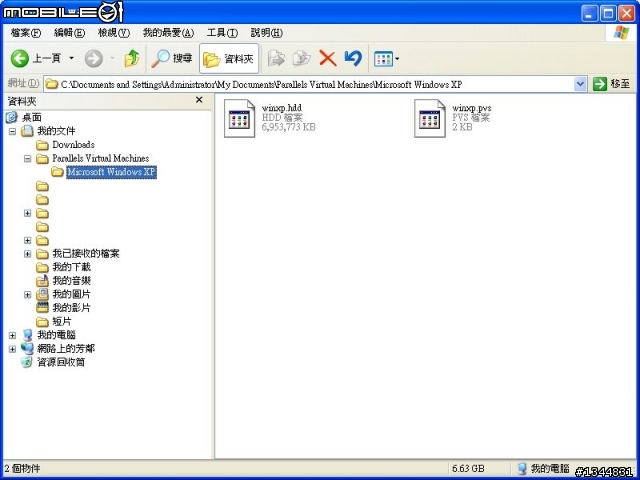Select 我的文件 in the folder tree
This screenshot has width=640, height=480.
pyautogui.click(x=56, y=131)
